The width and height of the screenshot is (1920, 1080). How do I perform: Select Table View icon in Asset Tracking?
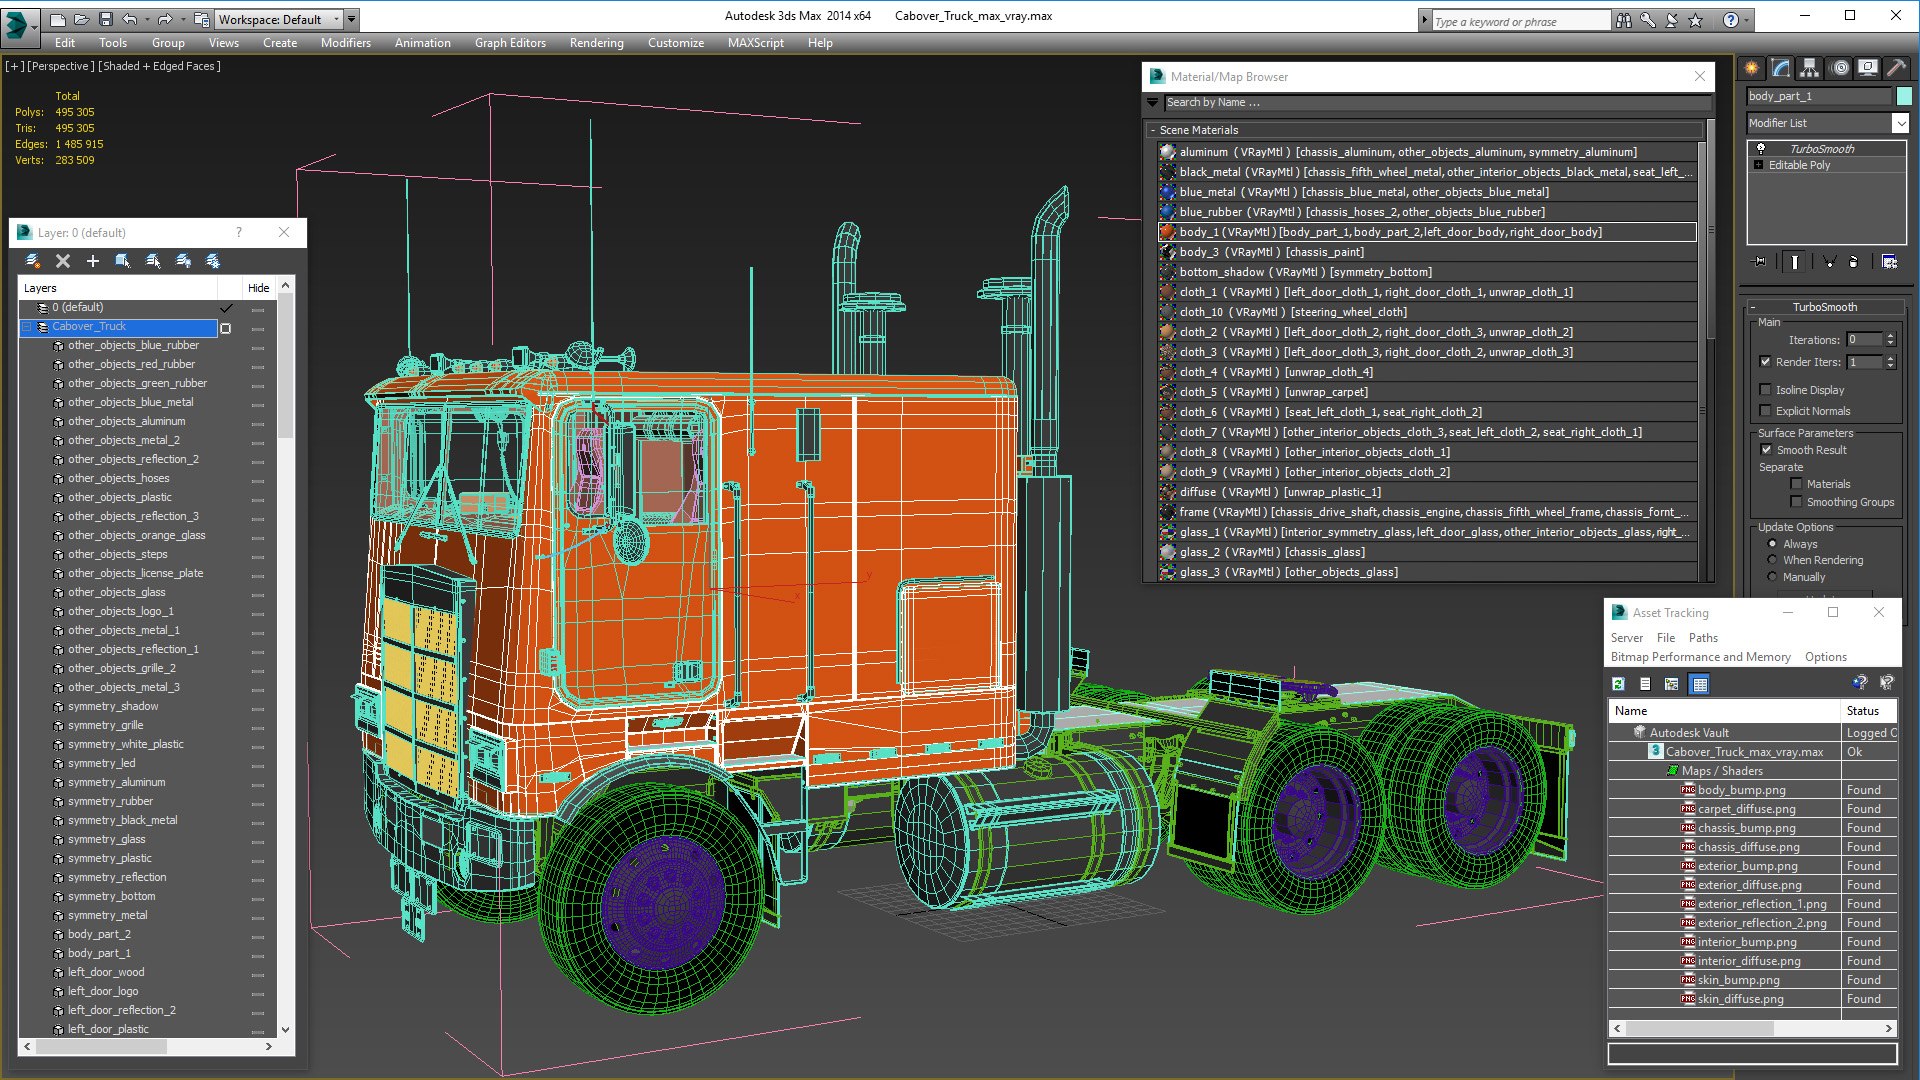1699,684
